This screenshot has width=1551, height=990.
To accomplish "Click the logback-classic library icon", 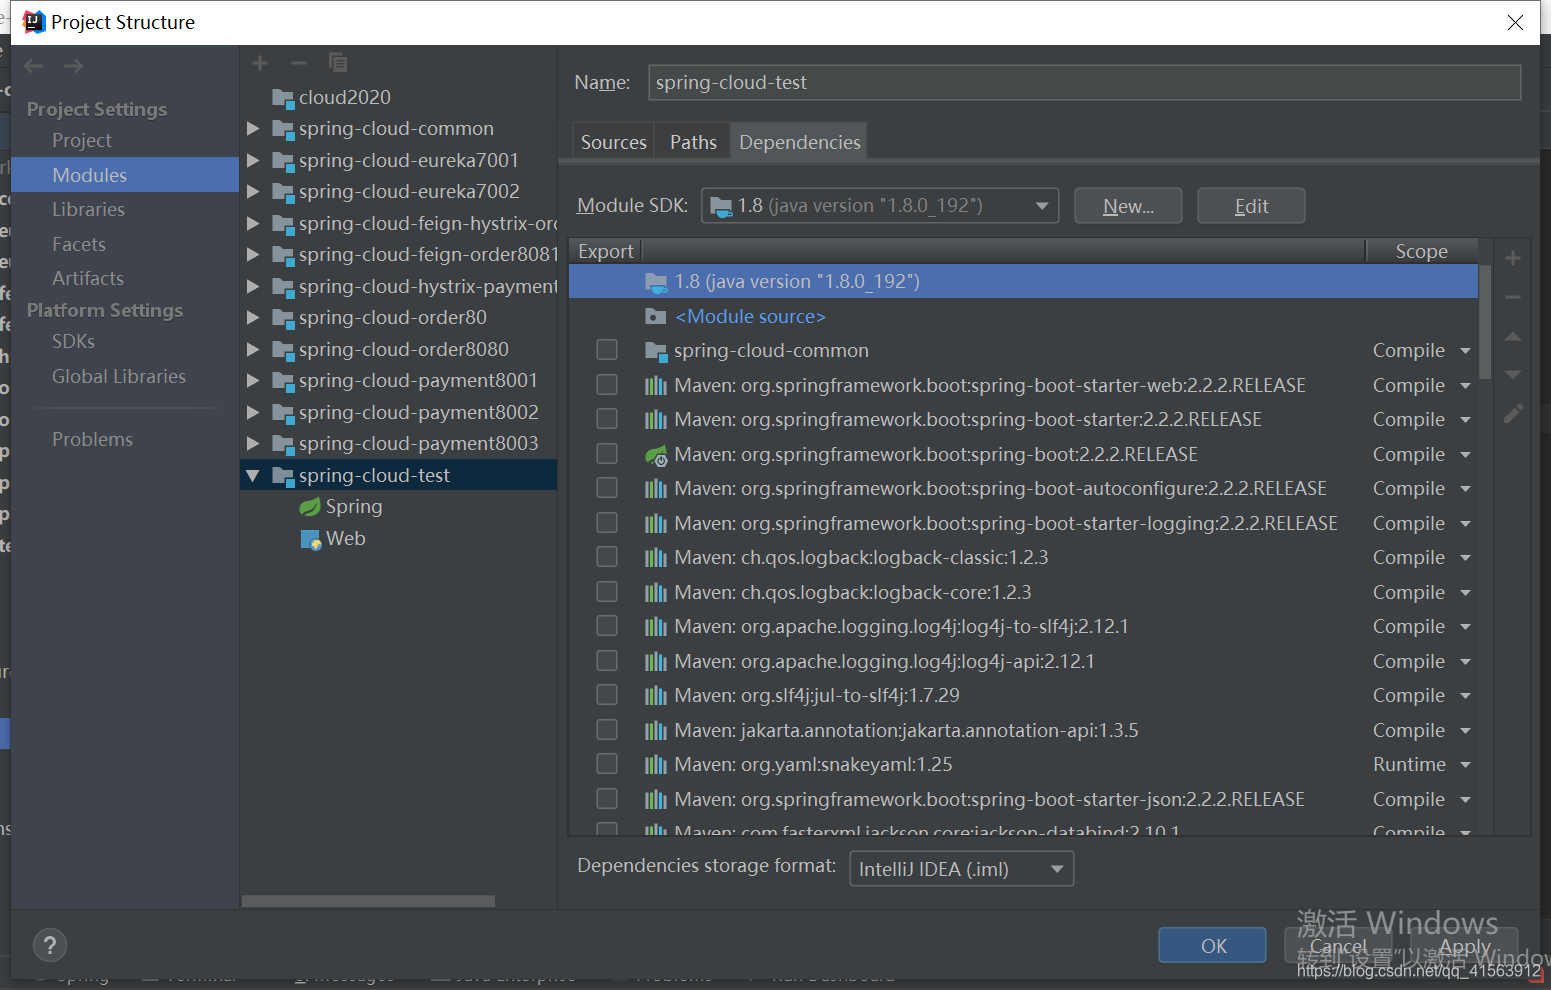I will pos(656,558).
